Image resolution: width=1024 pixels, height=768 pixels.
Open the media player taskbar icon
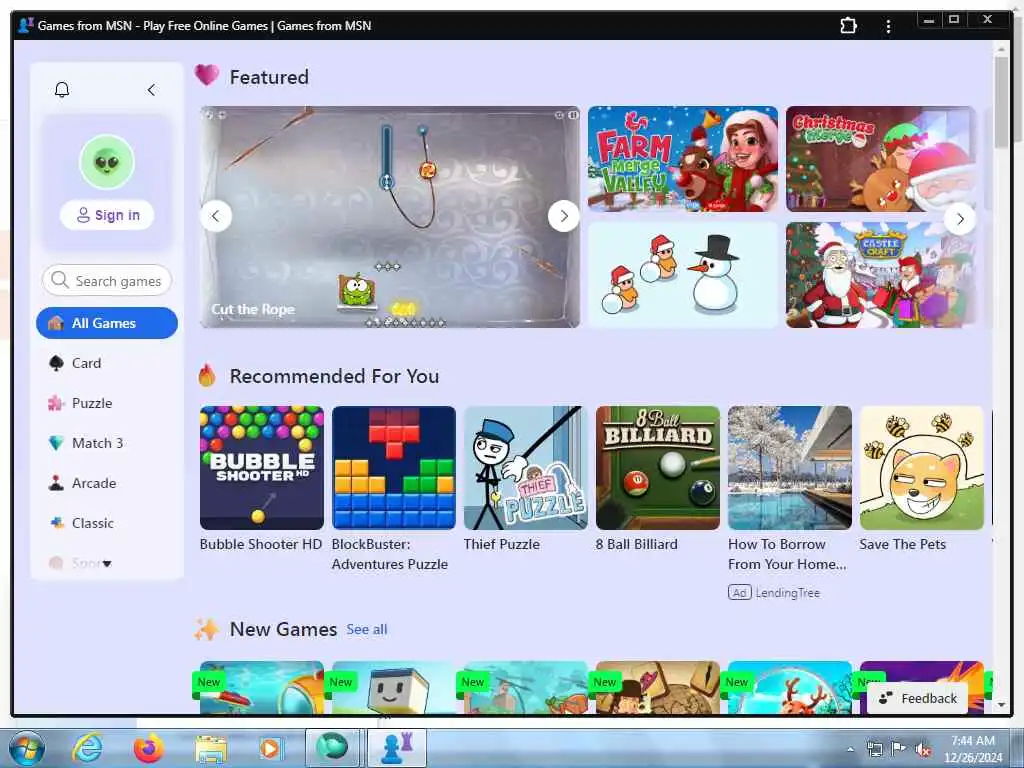(270, 748)
